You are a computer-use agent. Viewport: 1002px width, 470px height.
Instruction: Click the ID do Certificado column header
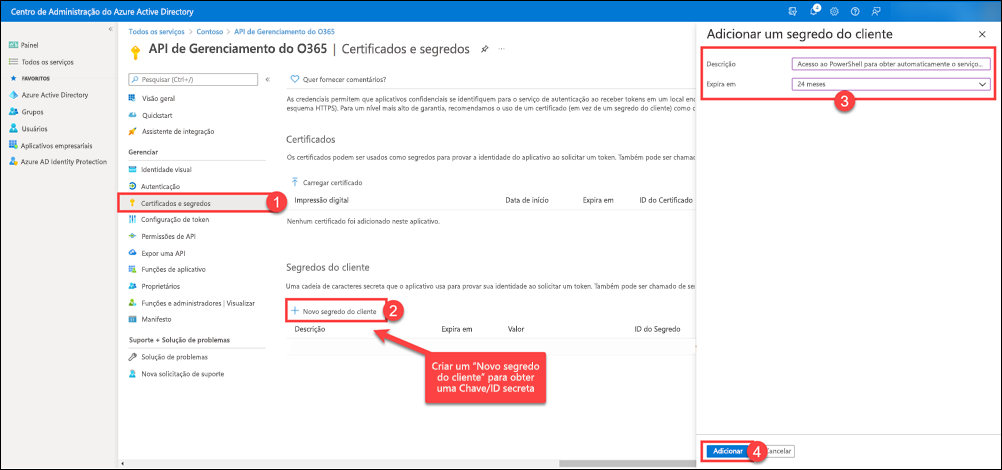coord(666,200)
